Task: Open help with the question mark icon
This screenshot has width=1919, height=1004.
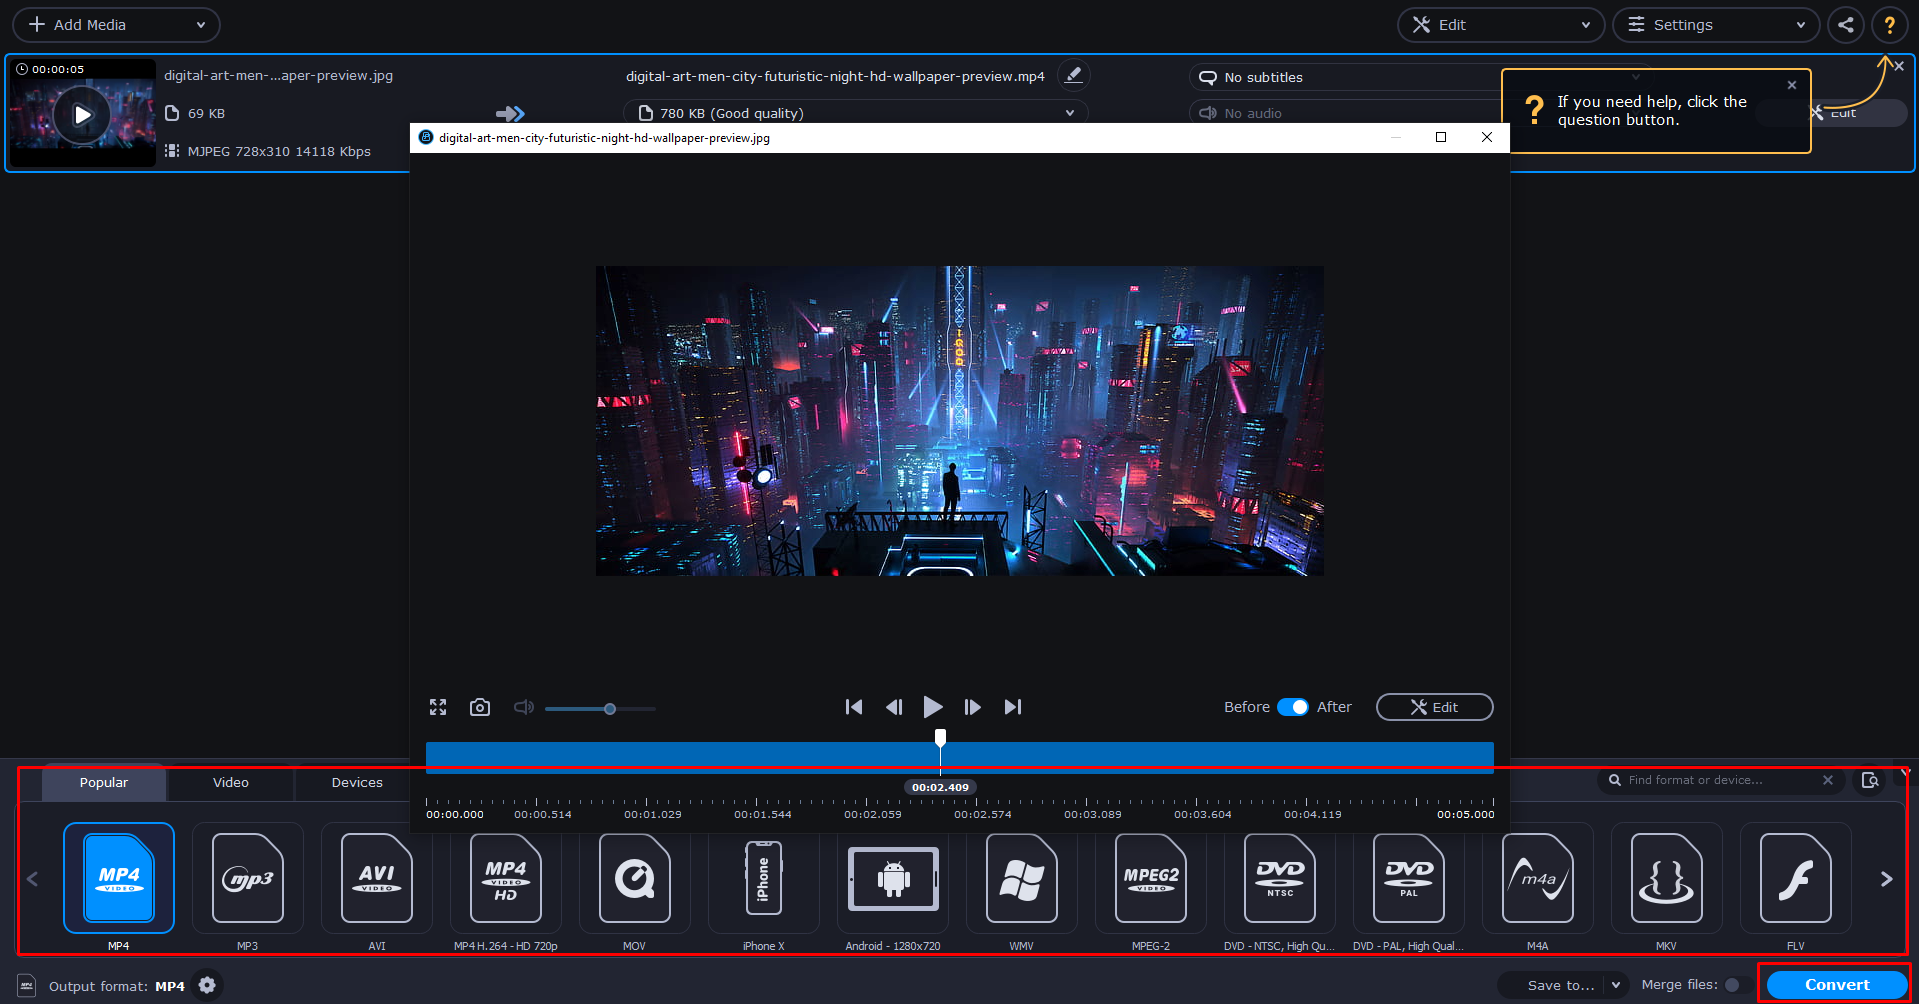Action: (1889, 25)
